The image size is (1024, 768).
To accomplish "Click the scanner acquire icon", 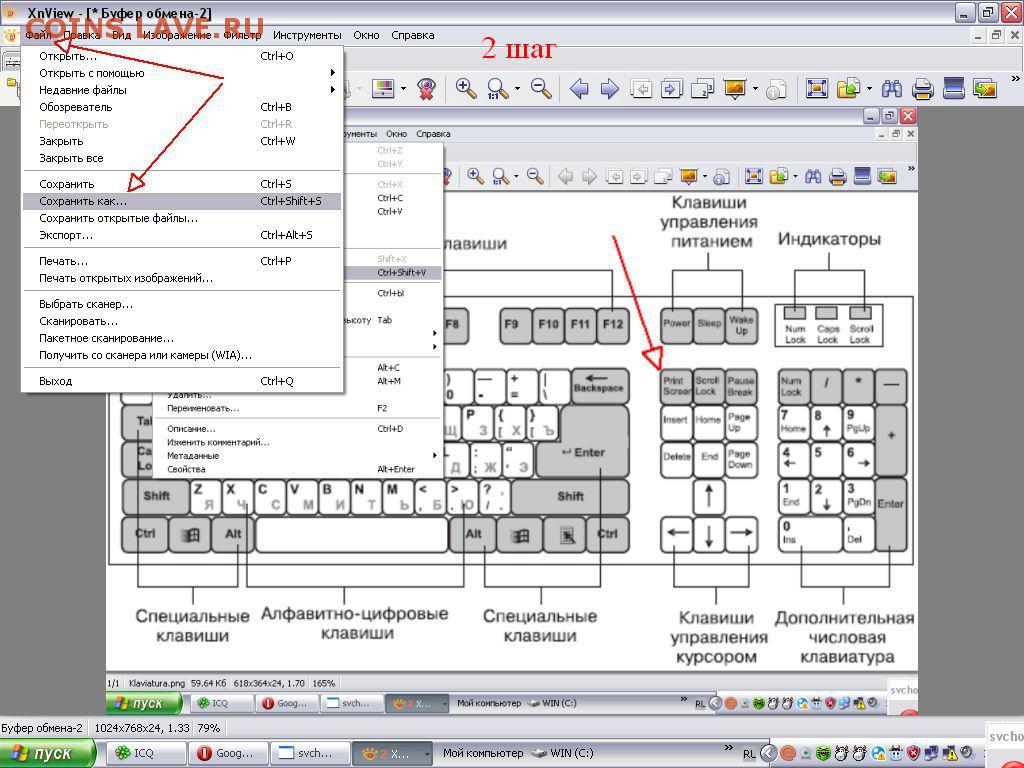I will [953, 88].
